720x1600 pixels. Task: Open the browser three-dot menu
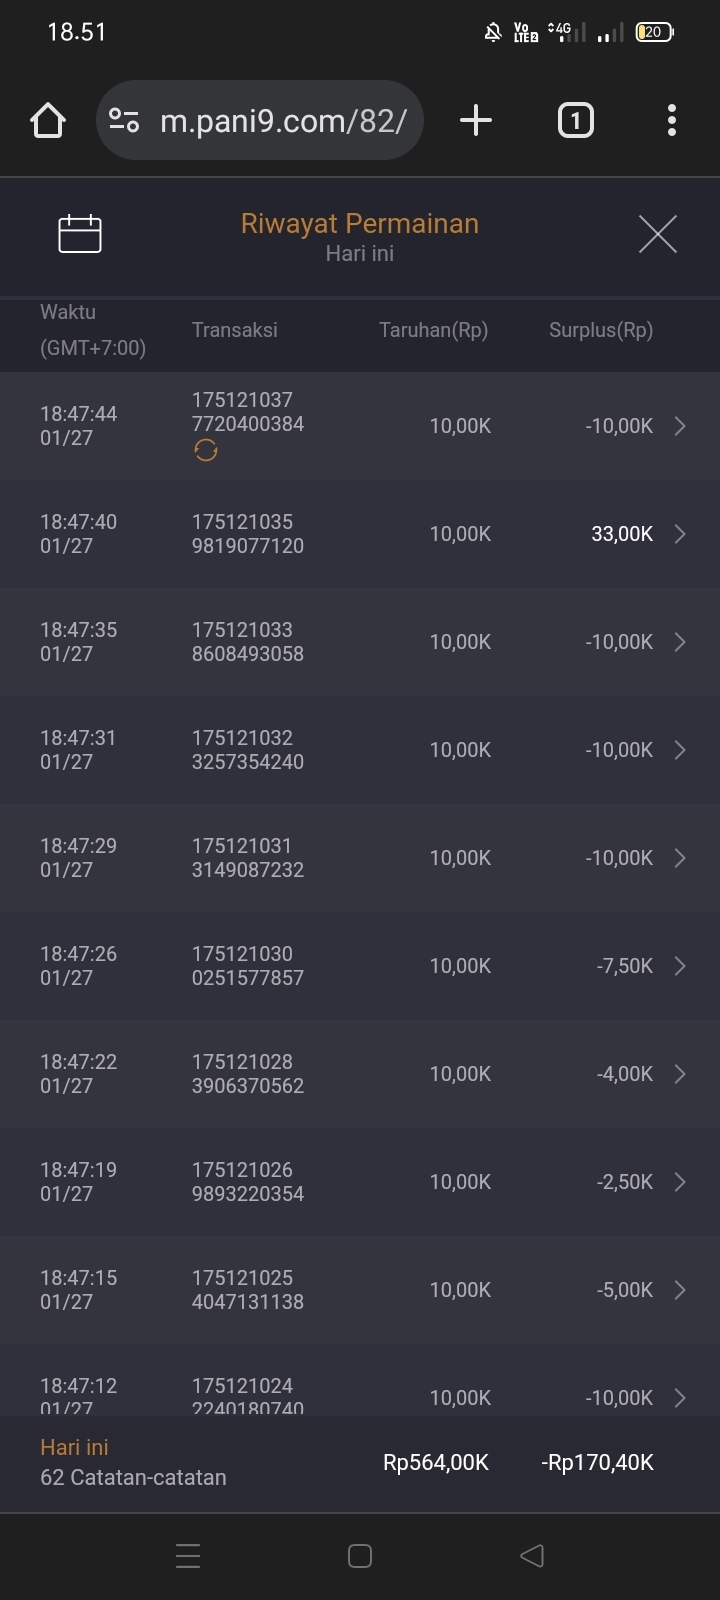[672, 121]
